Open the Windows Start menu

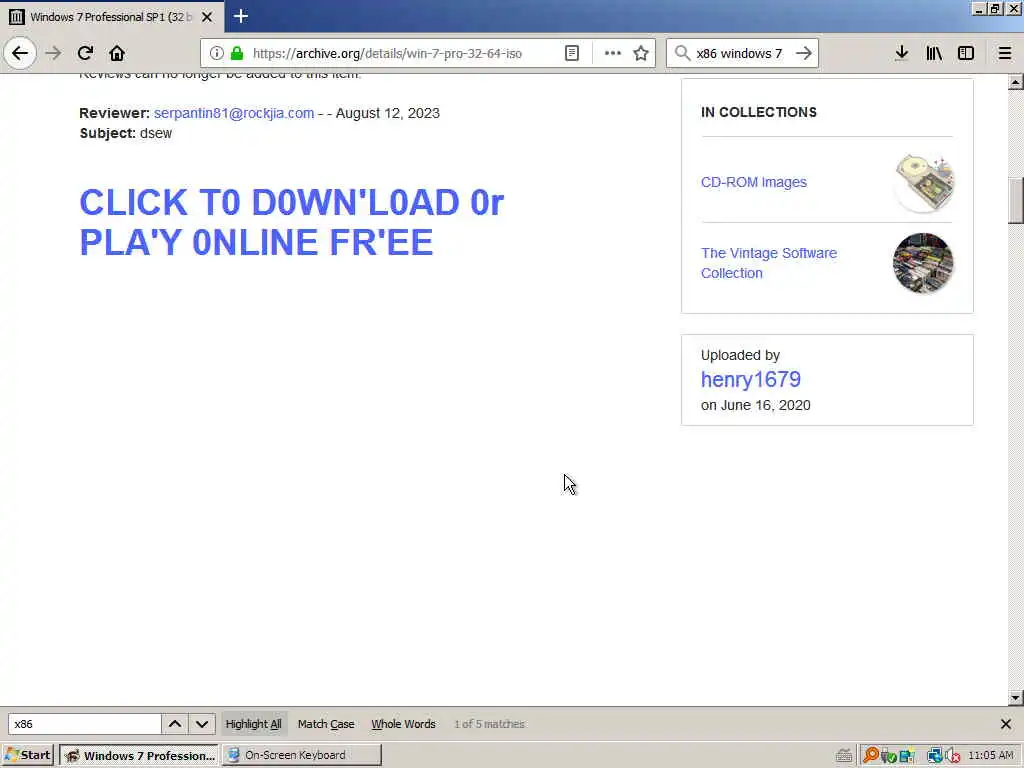click(29, 755)
